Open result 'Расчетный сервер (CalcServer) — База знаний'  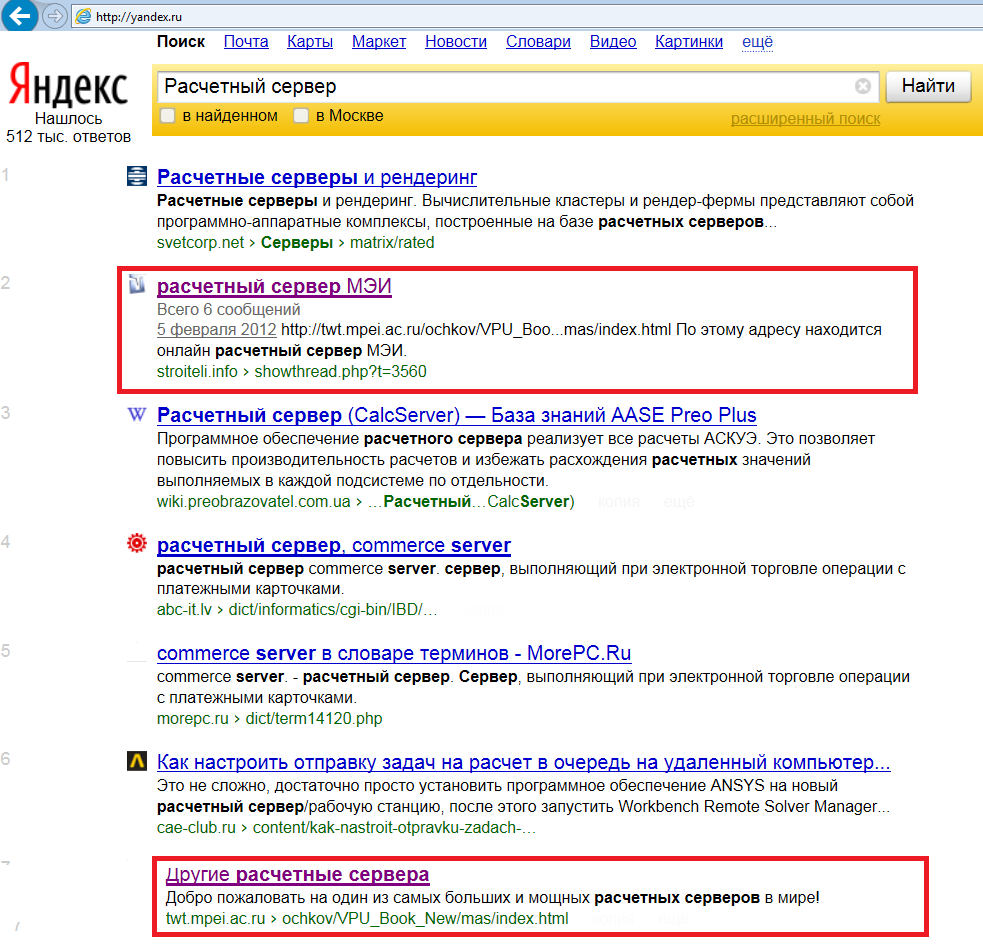(456, 415)
